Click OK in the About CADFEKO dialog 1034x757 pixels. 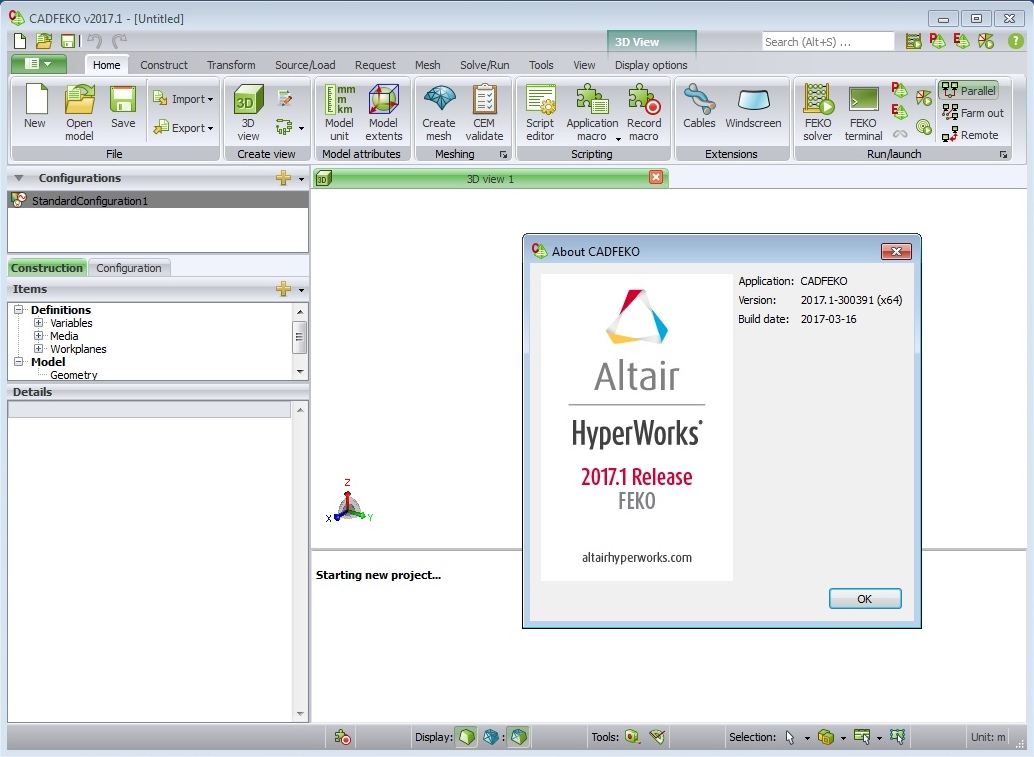click(865, 599)
